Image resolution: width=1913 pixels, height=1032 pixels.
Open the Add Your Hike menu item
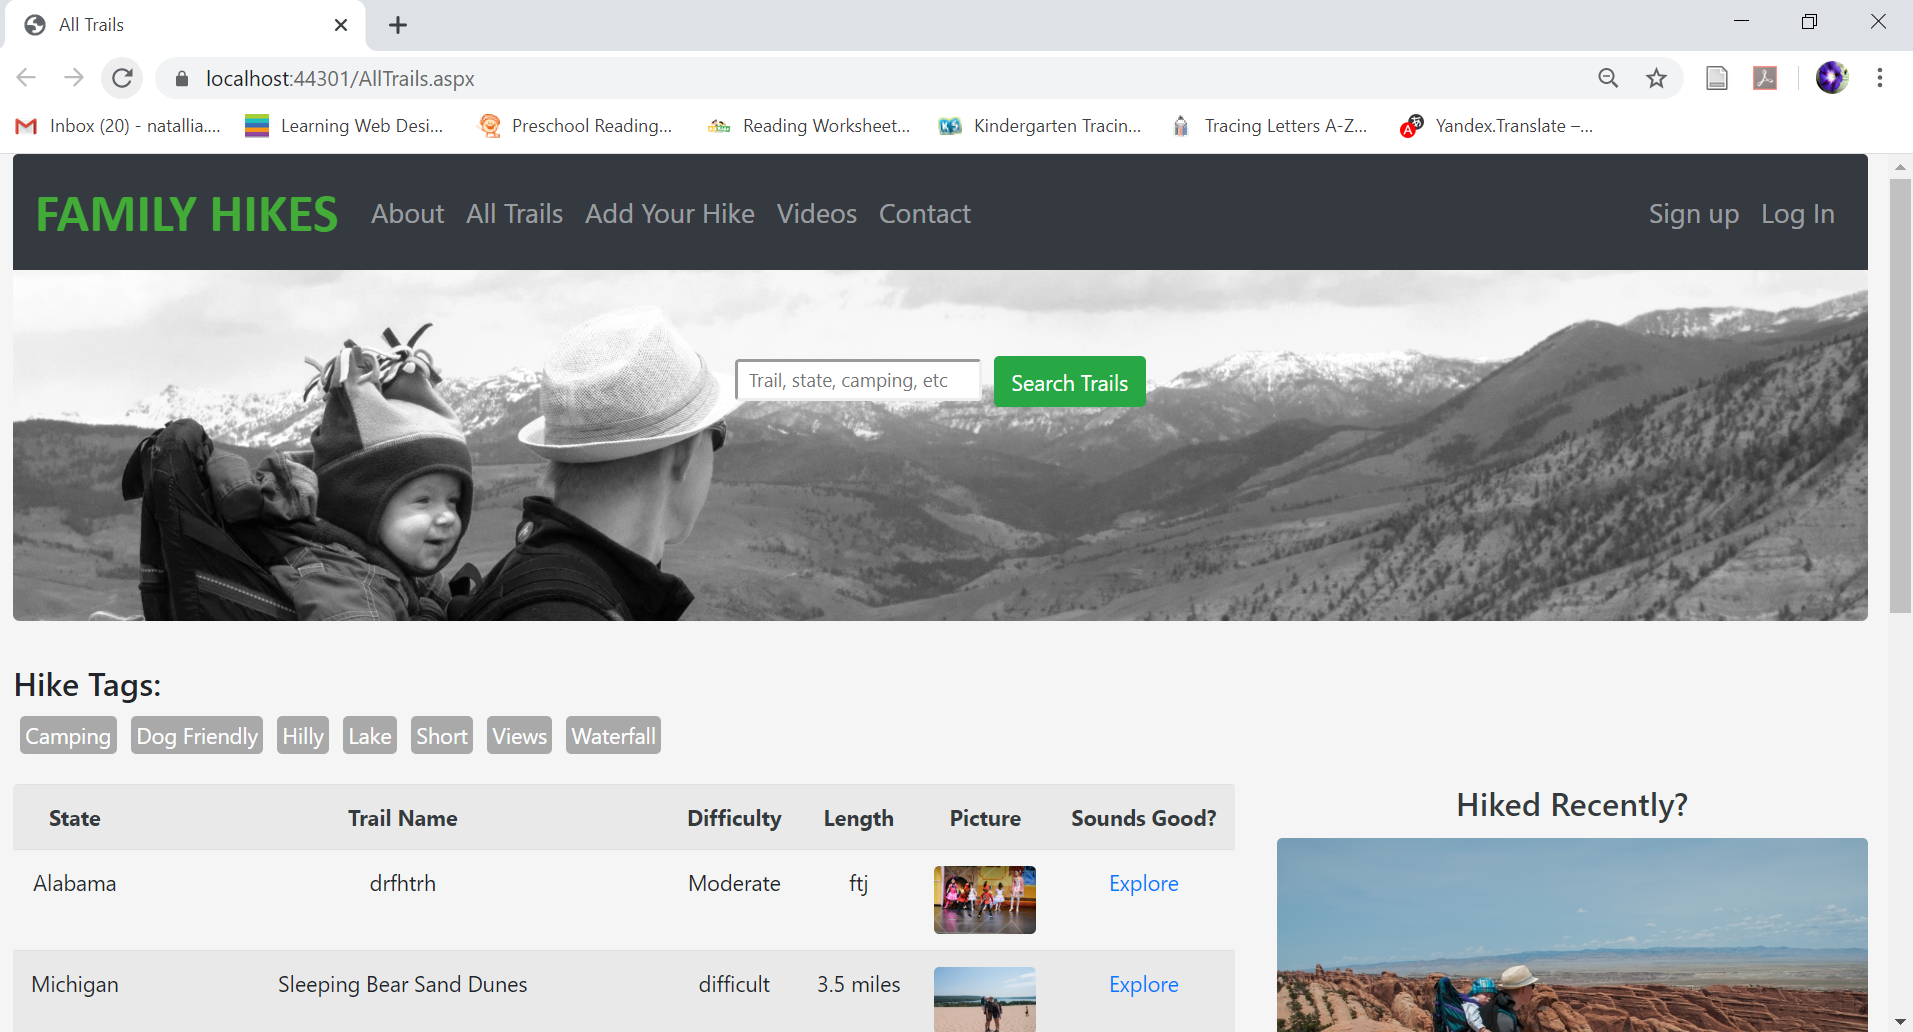tap(669, 214)
